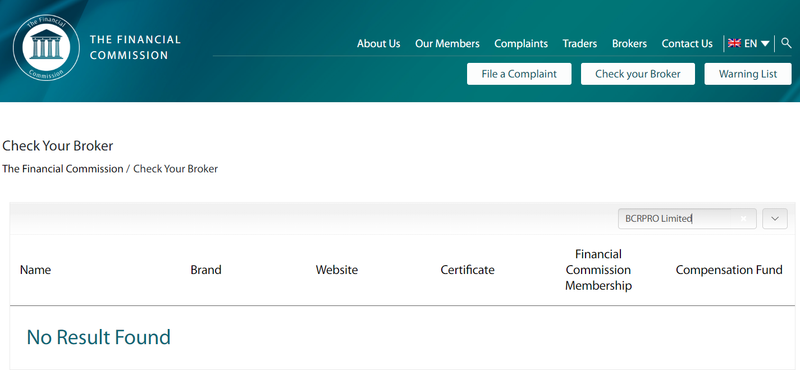Open the EN language dropdown arrow
800x370 pixels.
pyautogui.click(x=765, y=44)
